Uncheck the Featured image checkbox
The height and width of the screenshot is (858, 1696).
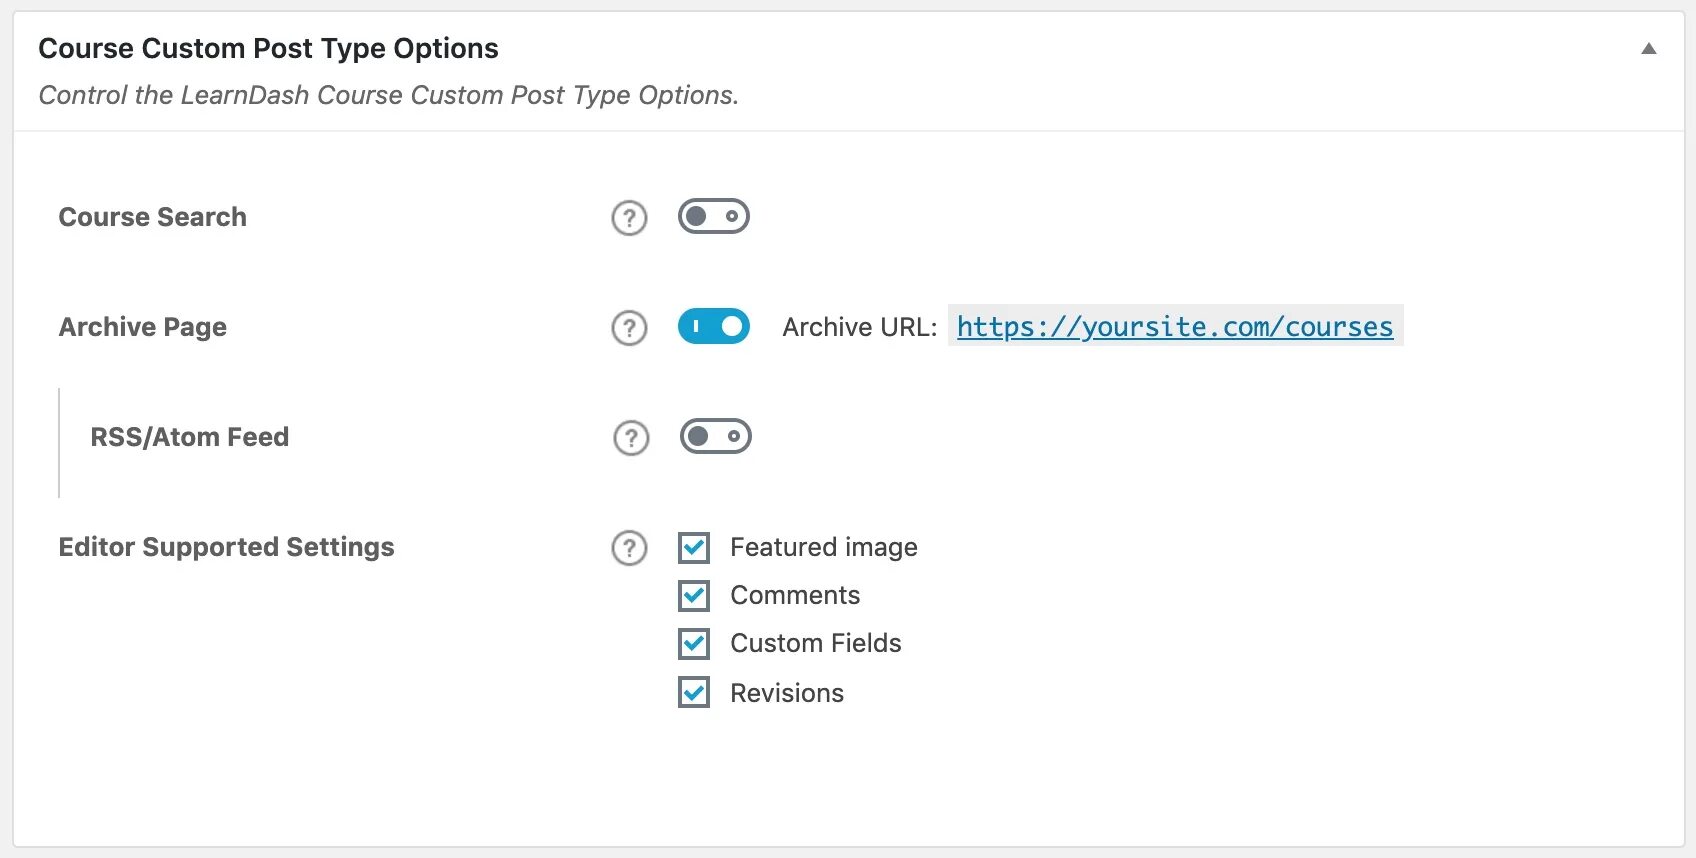tap(694, 548)
